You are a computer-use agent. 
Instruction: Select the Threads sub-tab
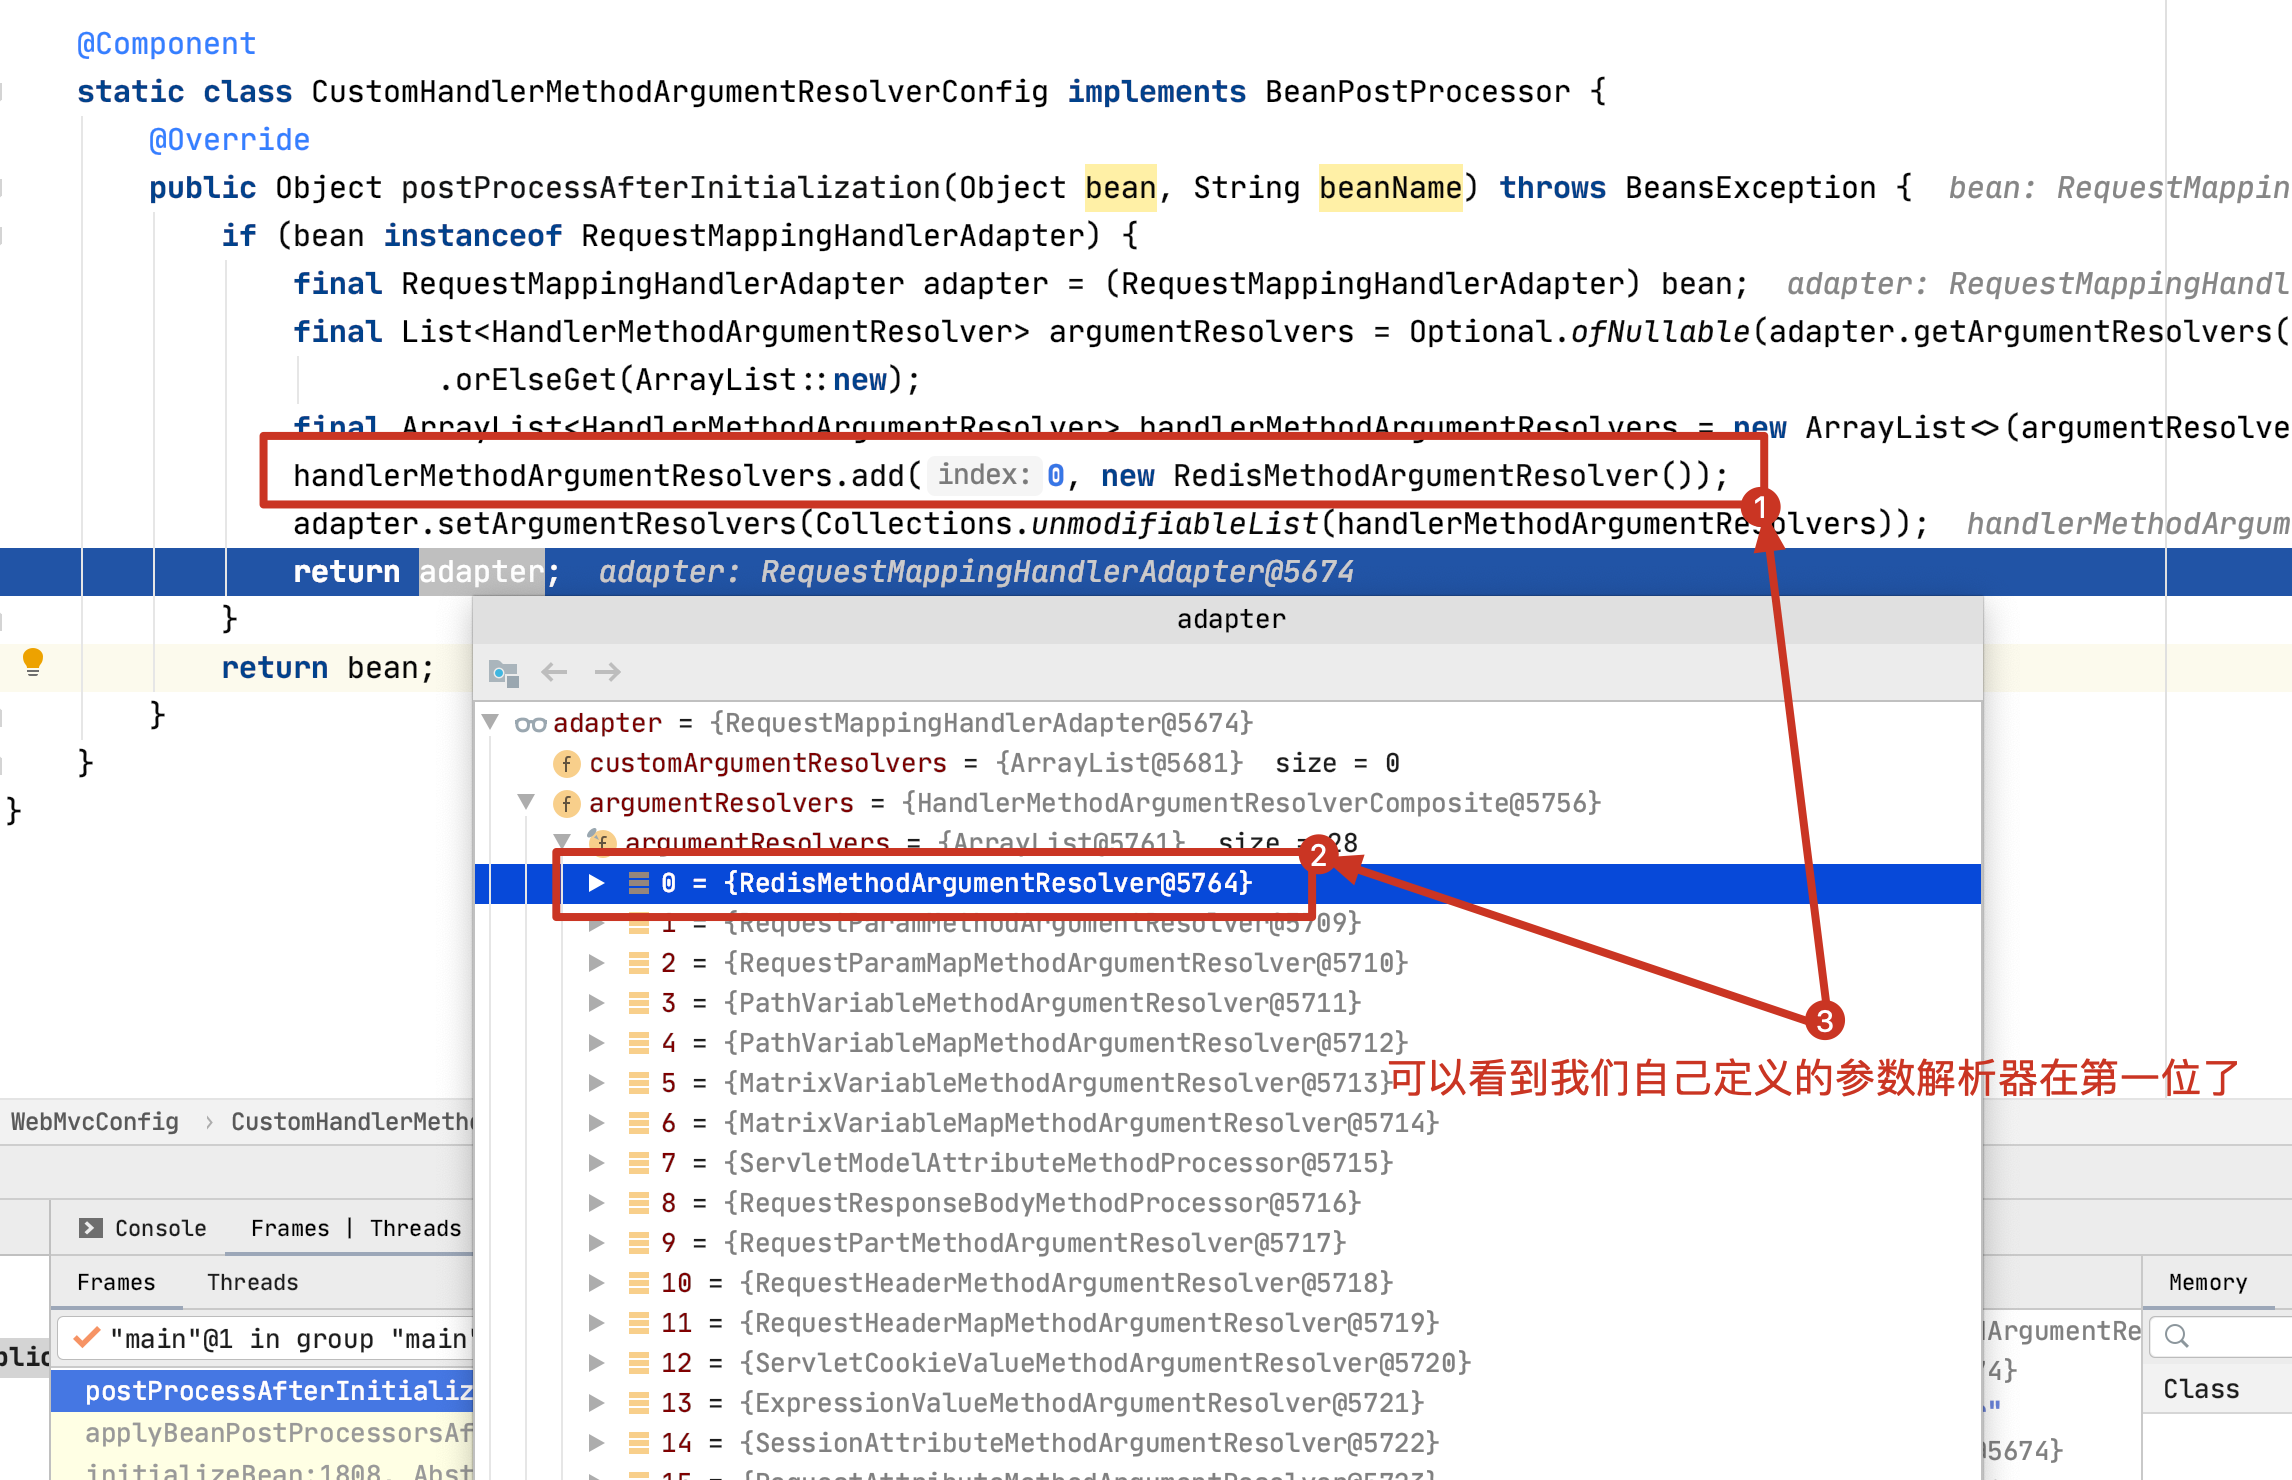pyautogui.click(x=252, y=1282)
